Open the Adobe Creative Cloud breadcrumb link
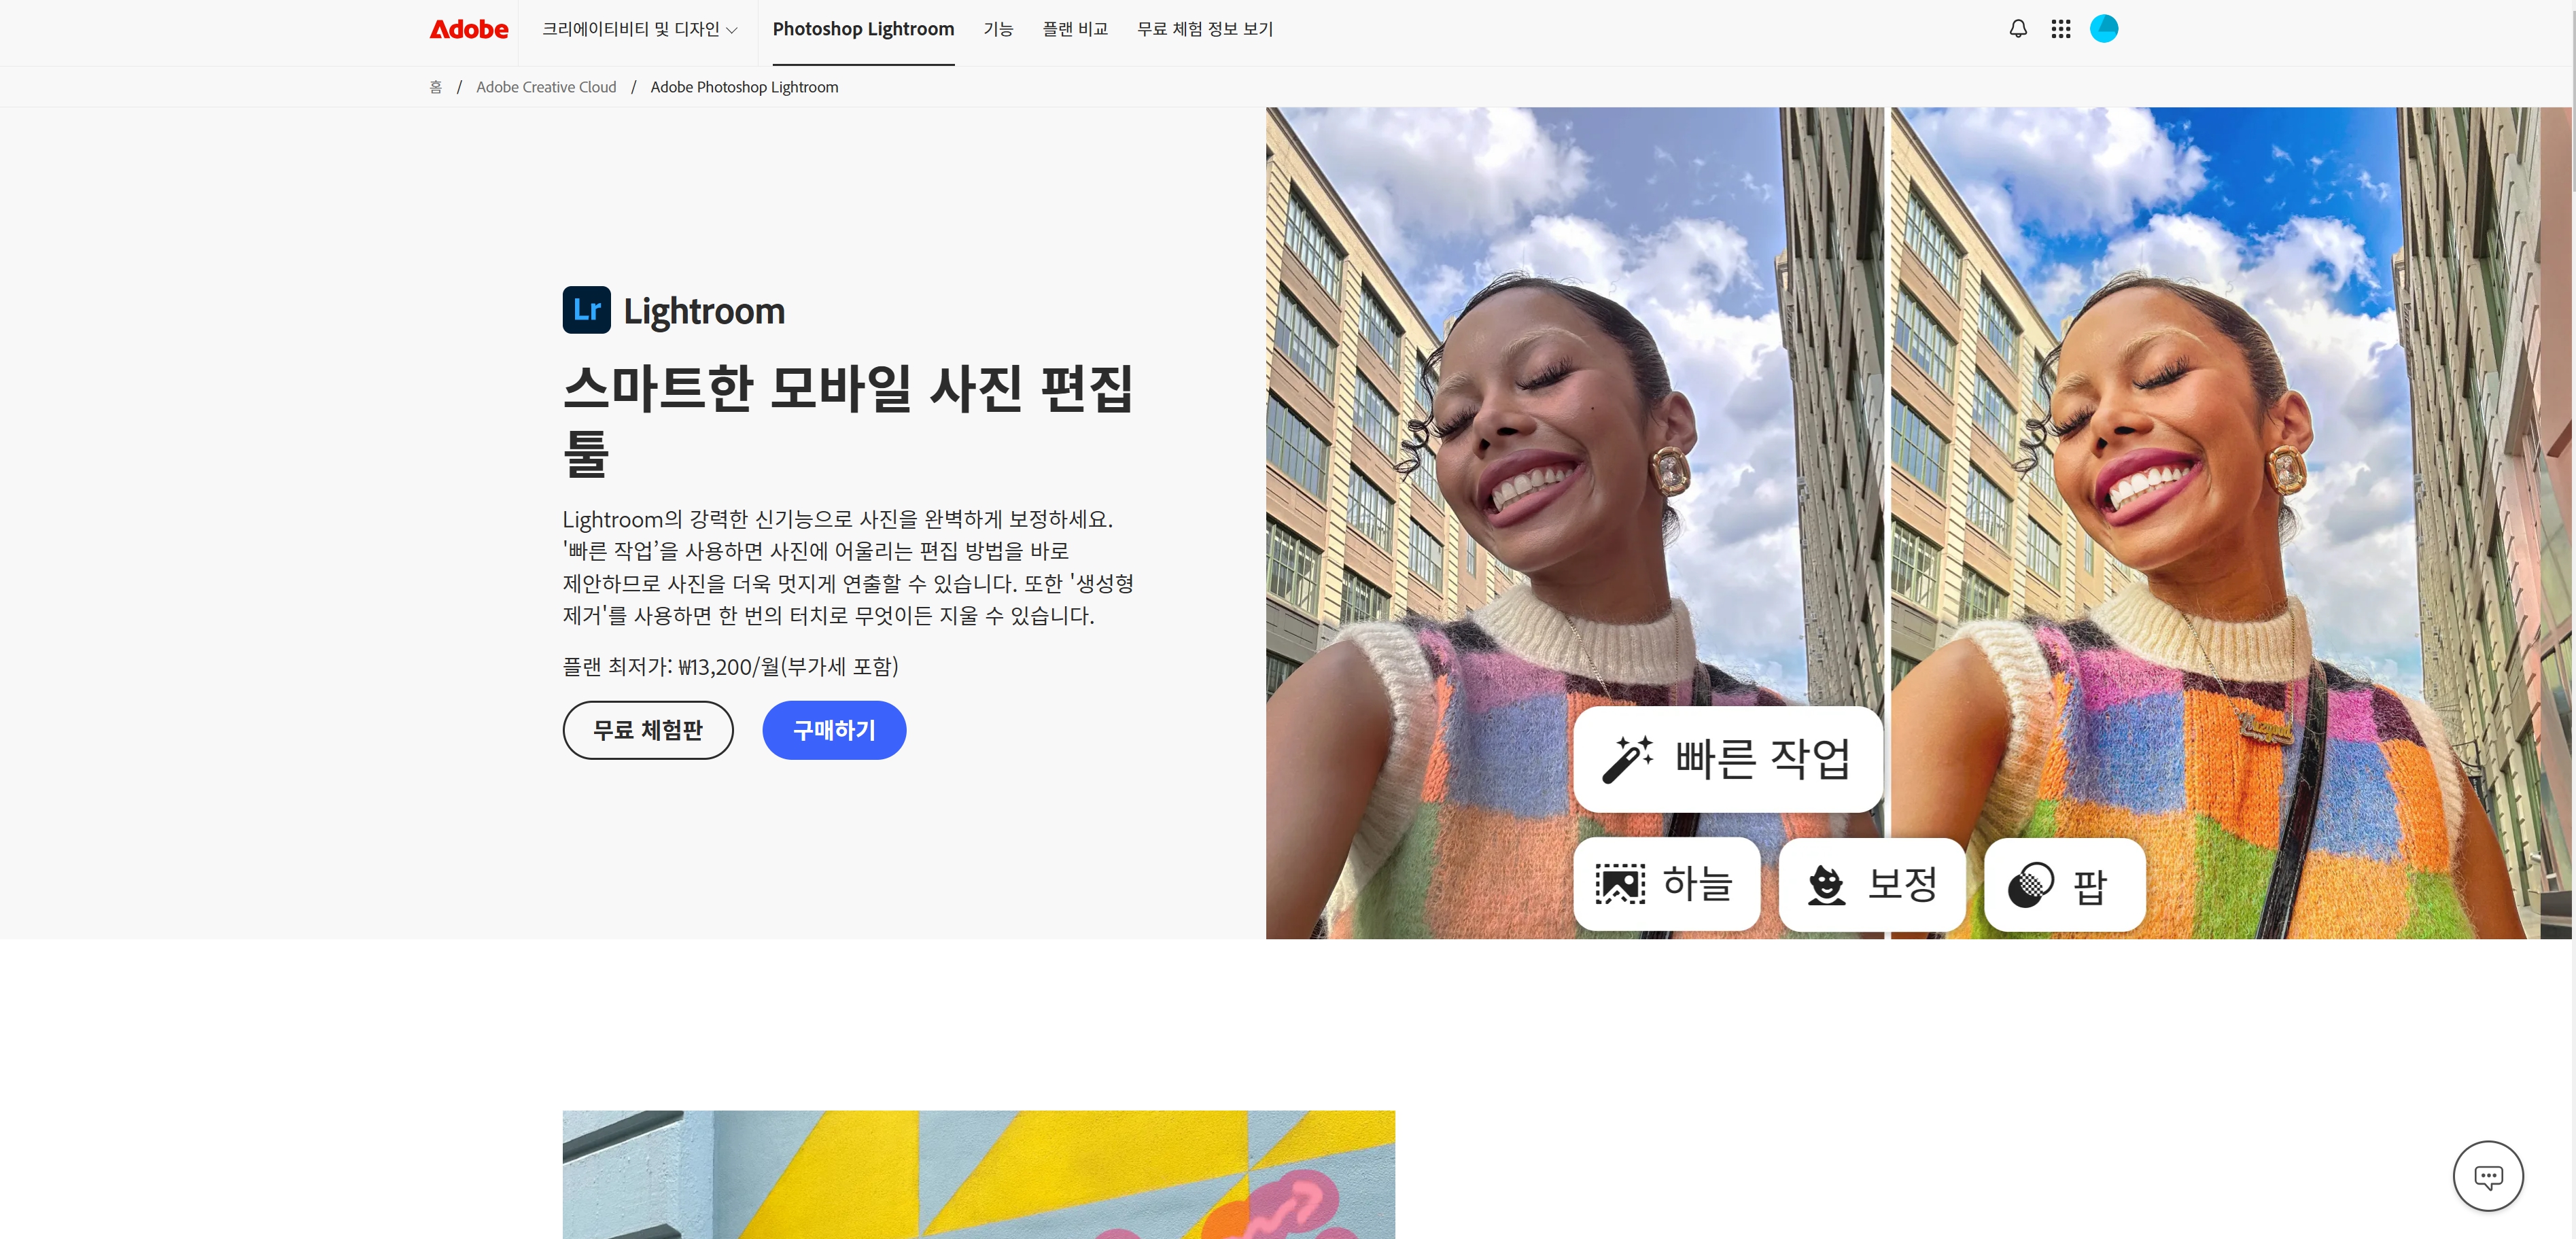 click(x=546, y=87)
